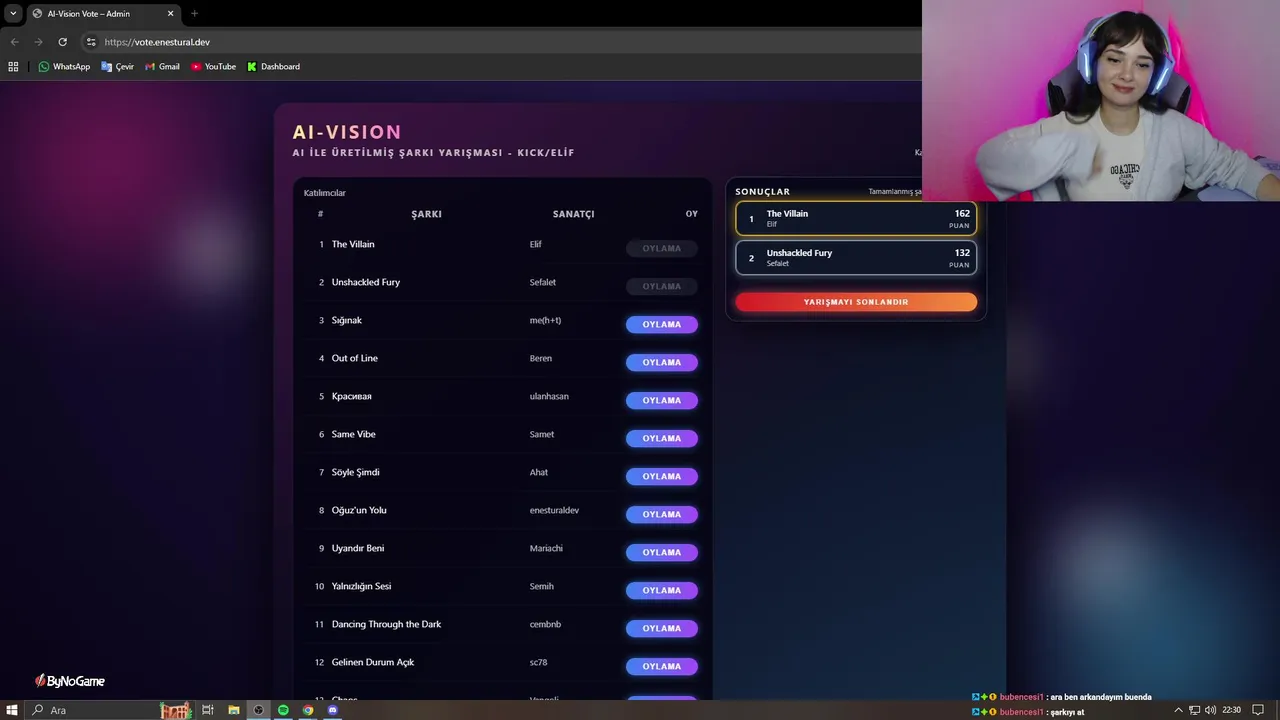Viewport: 1280px width, 720px height.
Task: Click the Yarışmayı Sonlandır button
Action: click(x=856, y=302)
